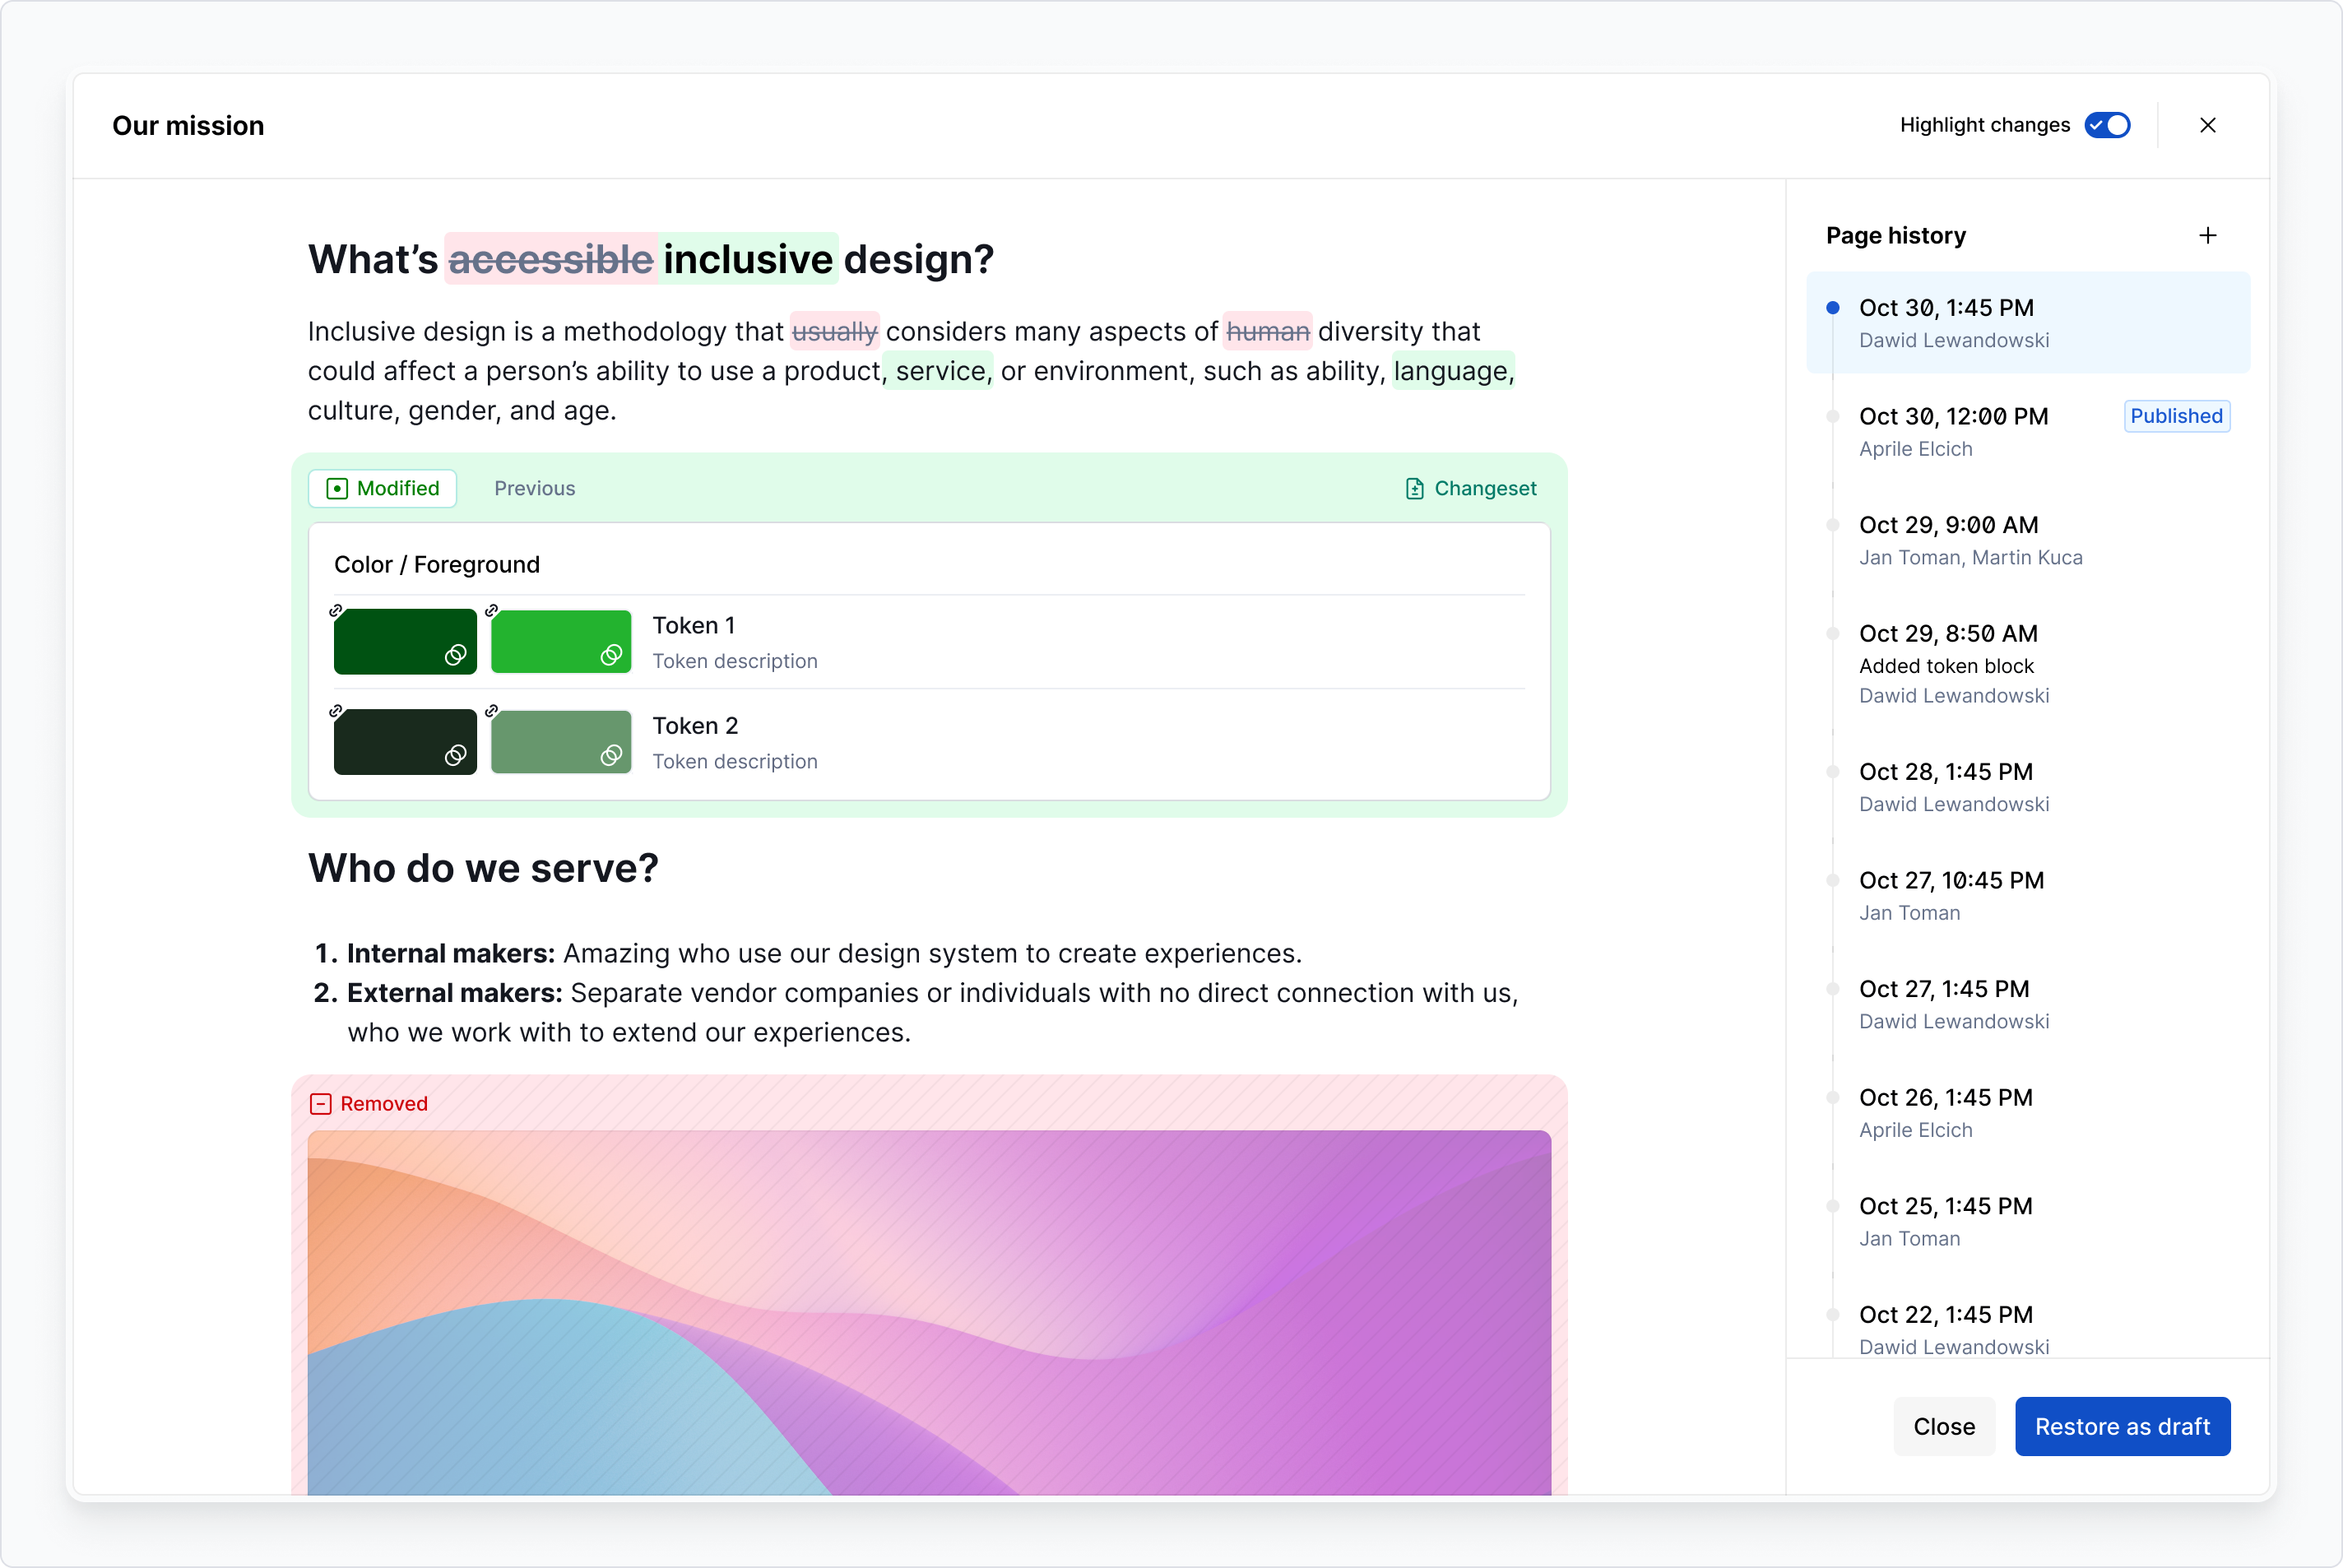Click Restore as draft
This screenshot has height=1568, width=2343.
2122,1426
